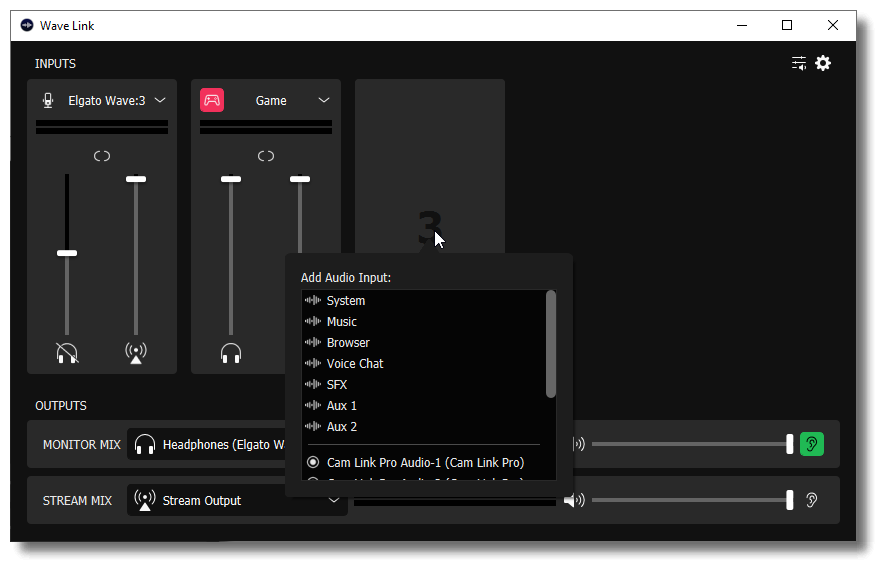877x562 pixels.
Task: Open the mixer options sliders icon
Action: coord(799,63)
